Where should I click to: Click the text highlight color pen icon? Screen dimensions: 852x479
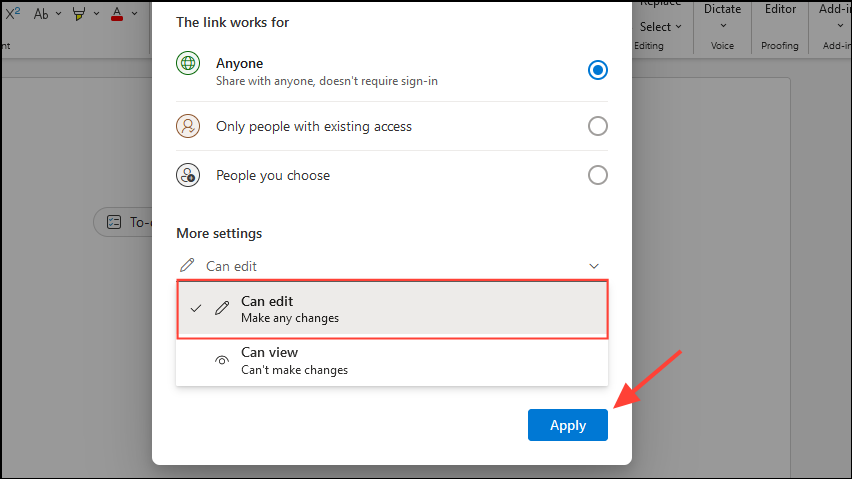[77, 13]
